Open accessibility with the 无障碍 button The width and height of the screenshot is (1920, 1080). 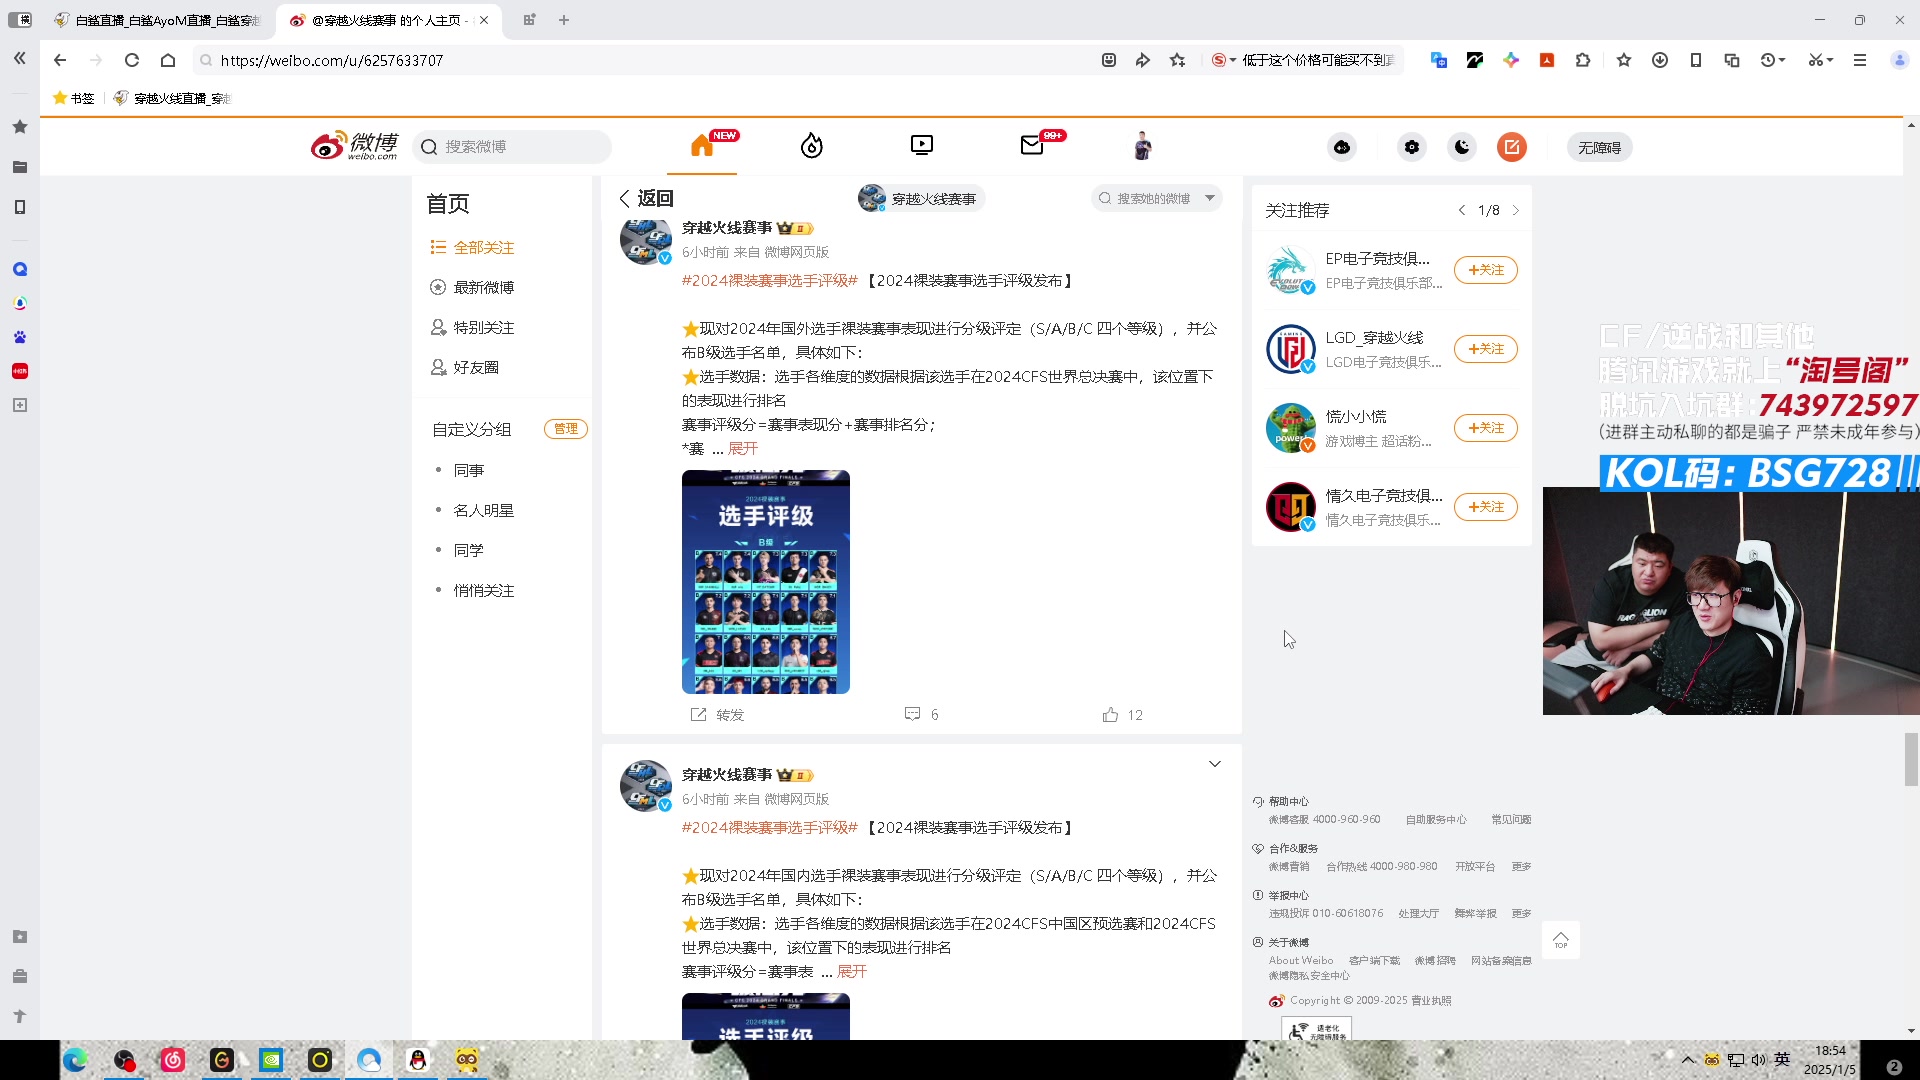coord(1599,147)
